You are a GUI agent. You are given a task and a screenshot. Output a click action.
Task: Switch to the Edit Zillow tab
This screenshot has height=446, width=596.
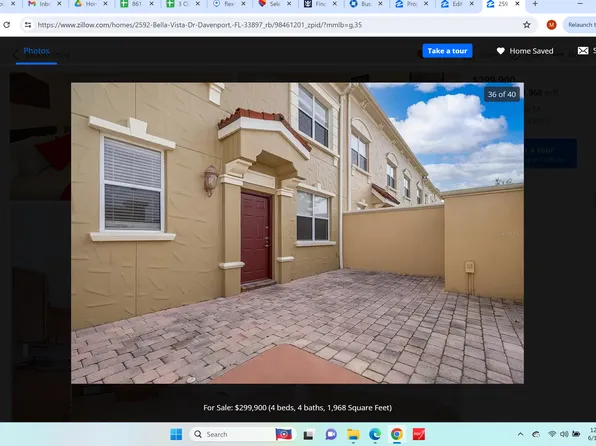[x=452, y=4]
